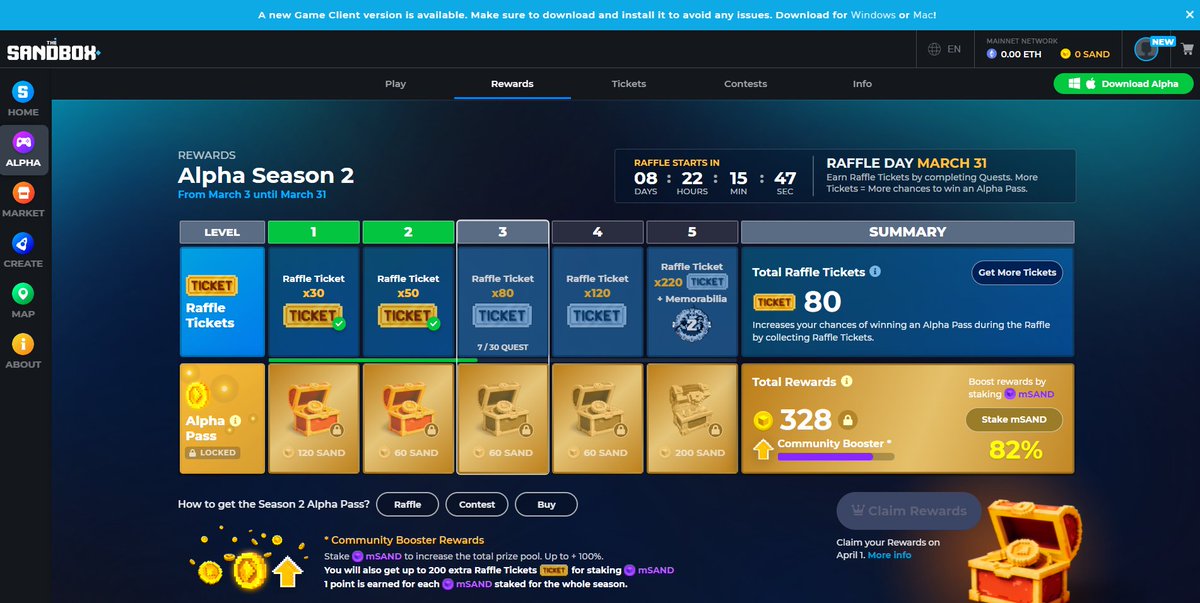Viewport: 1200px width, 603px height.
Task: Open the About info sidebar icon
Action: tap(23, 343)
